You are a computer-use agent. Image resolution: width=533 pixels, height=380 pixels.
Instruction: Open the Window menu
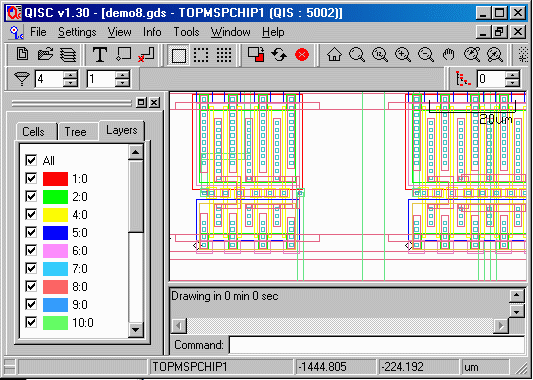coord(230,32)
